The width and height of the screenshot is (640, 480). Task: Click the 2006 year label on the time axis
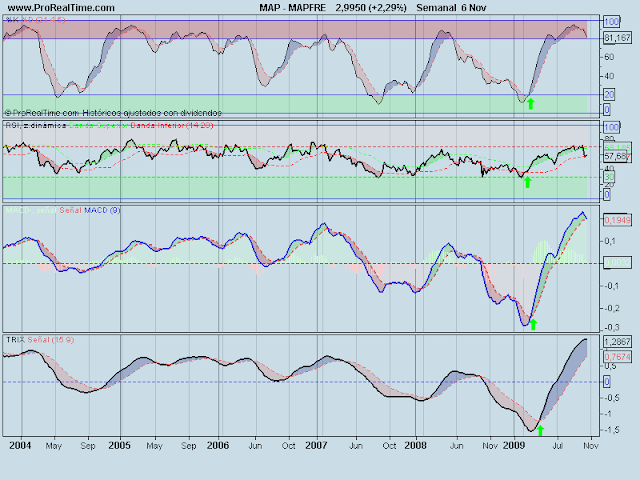coord(218,445)
